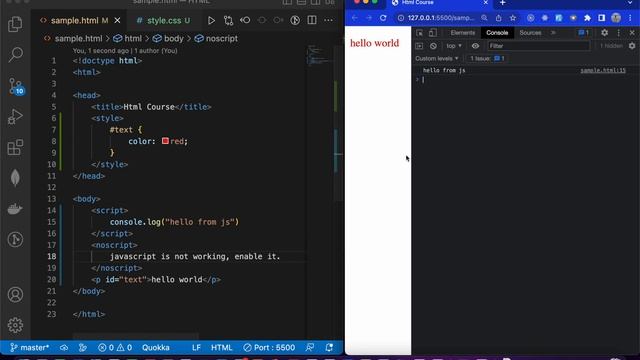Screen dimensions: 640x360
Task: Select the sample.html editor tab
Action: 74,20
